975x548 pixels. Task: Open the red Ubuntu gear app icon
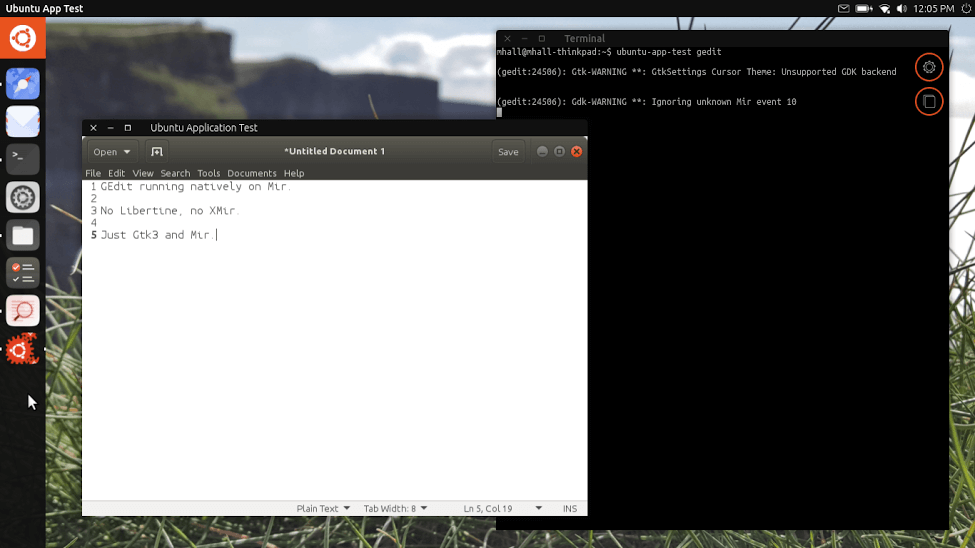point(22,349)
